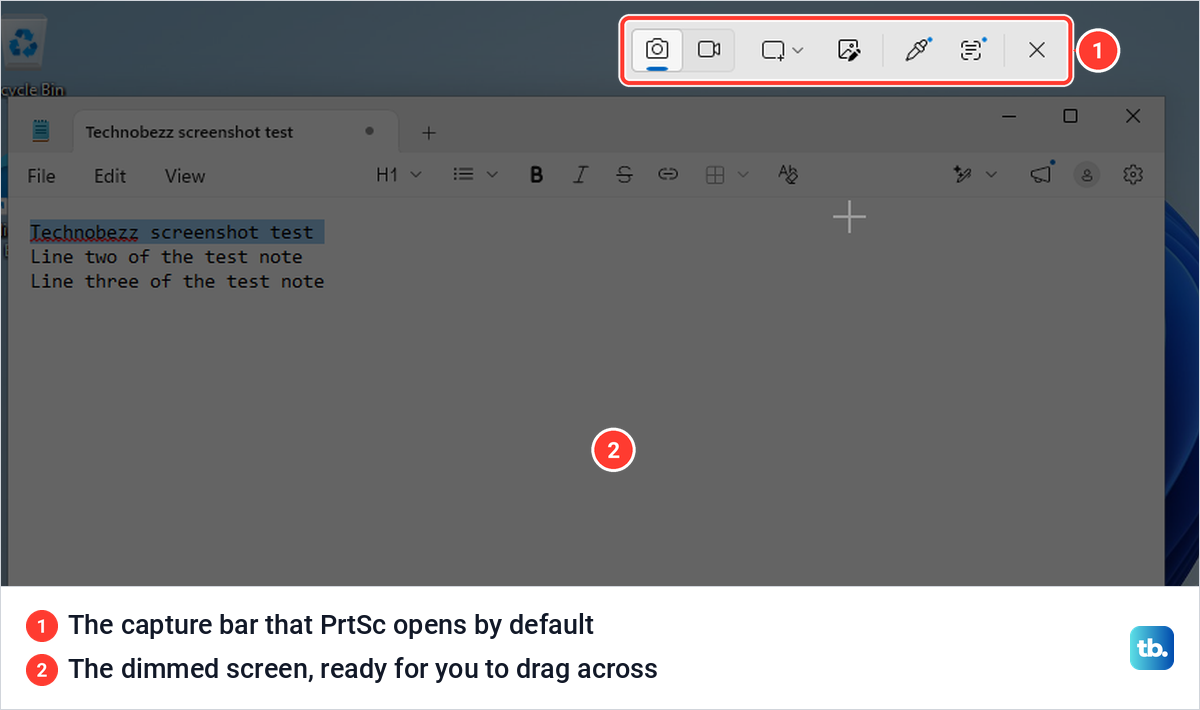The image size is (1200, 710).
Task: Select the Technobezz screenshot test tab
Action: click(235, 132)
